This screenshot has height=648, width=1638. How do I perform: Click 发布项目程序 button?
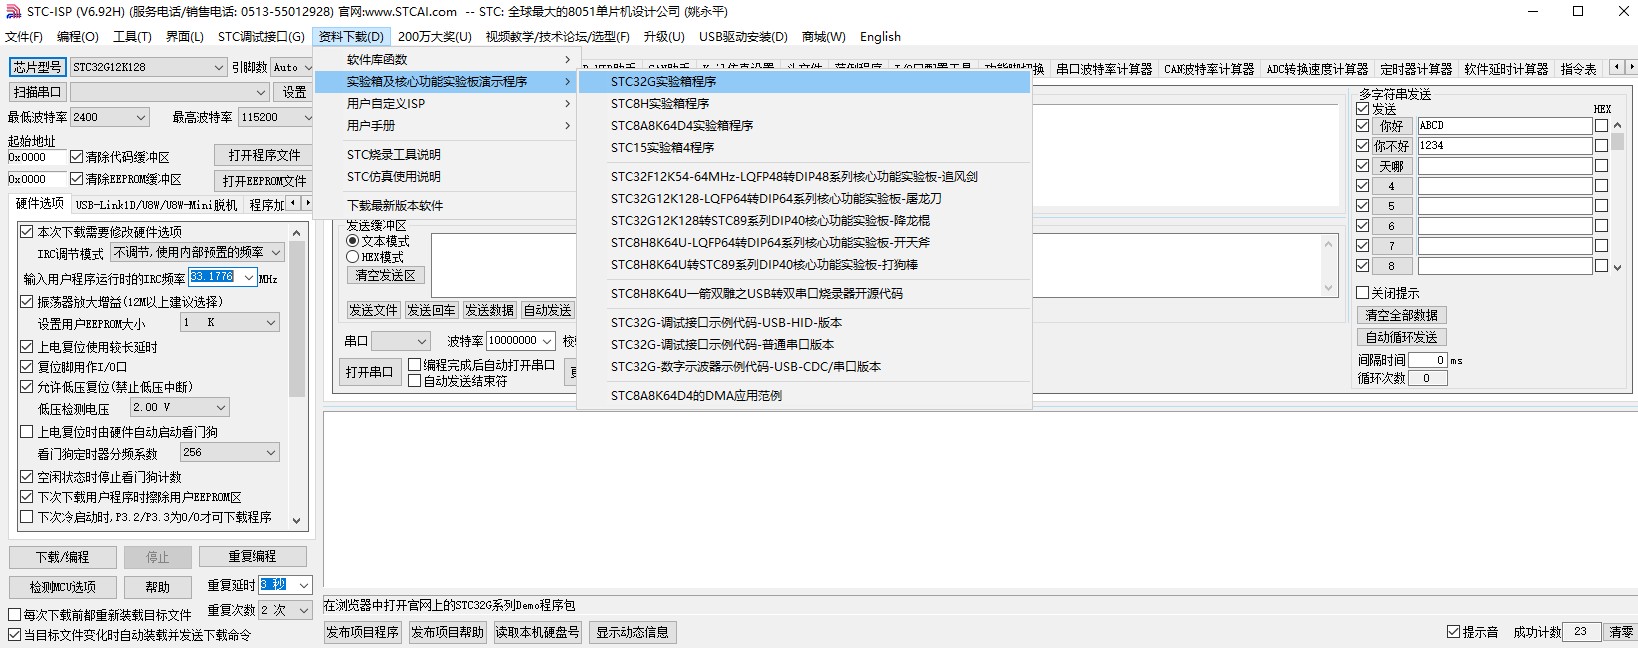pos(362,633)
